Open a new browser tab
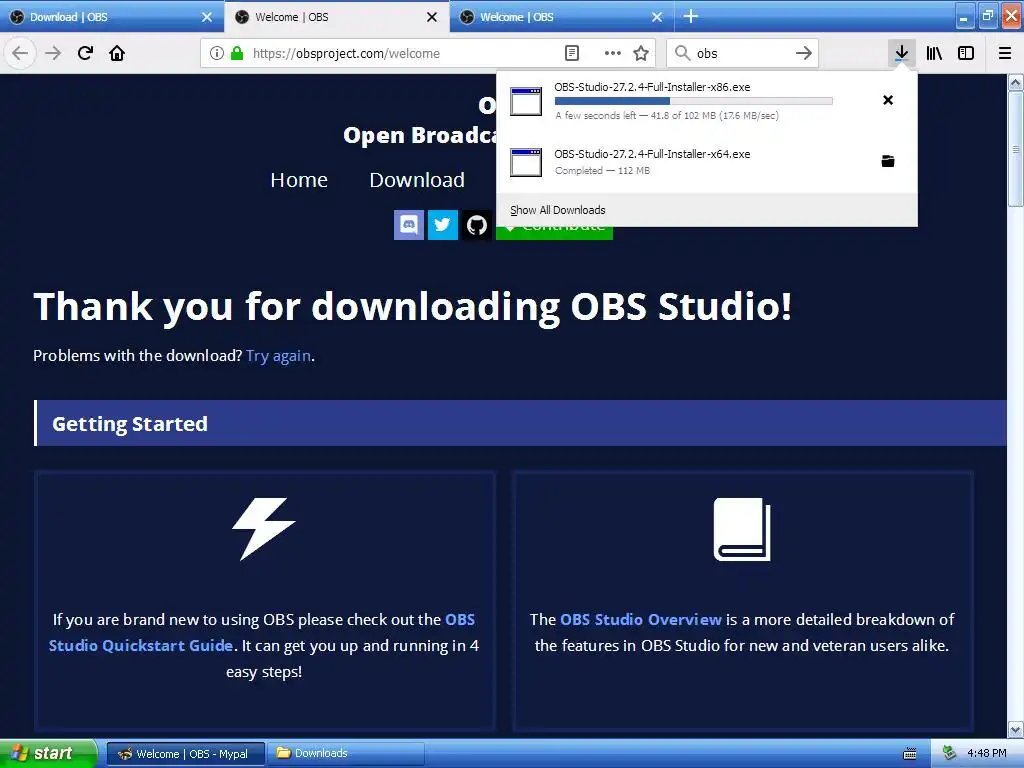Screen dimensions: 1024x768 (691, 16)
